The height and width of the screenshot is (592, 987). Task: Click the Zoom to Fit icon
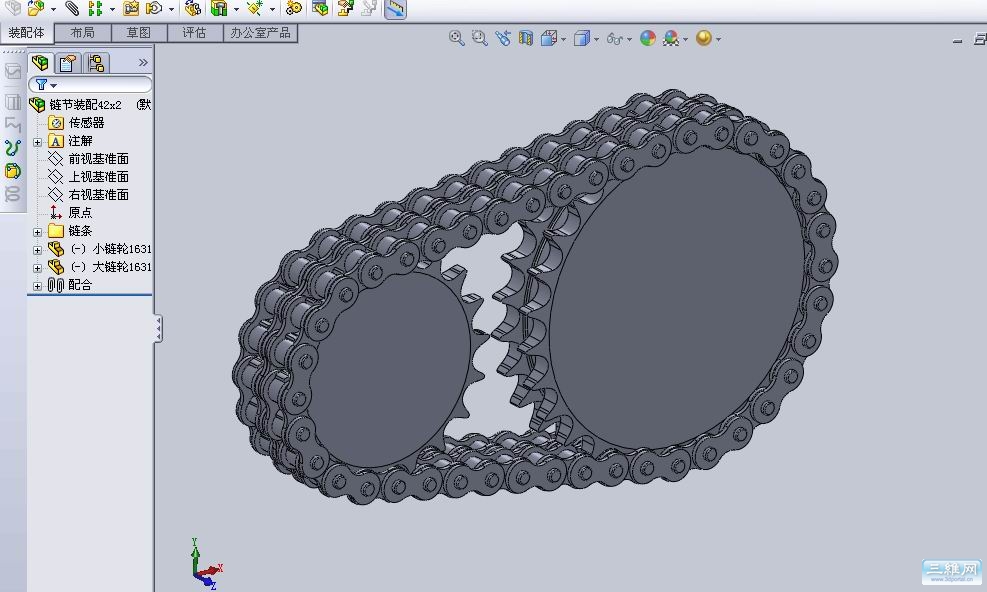coord(456,38)
